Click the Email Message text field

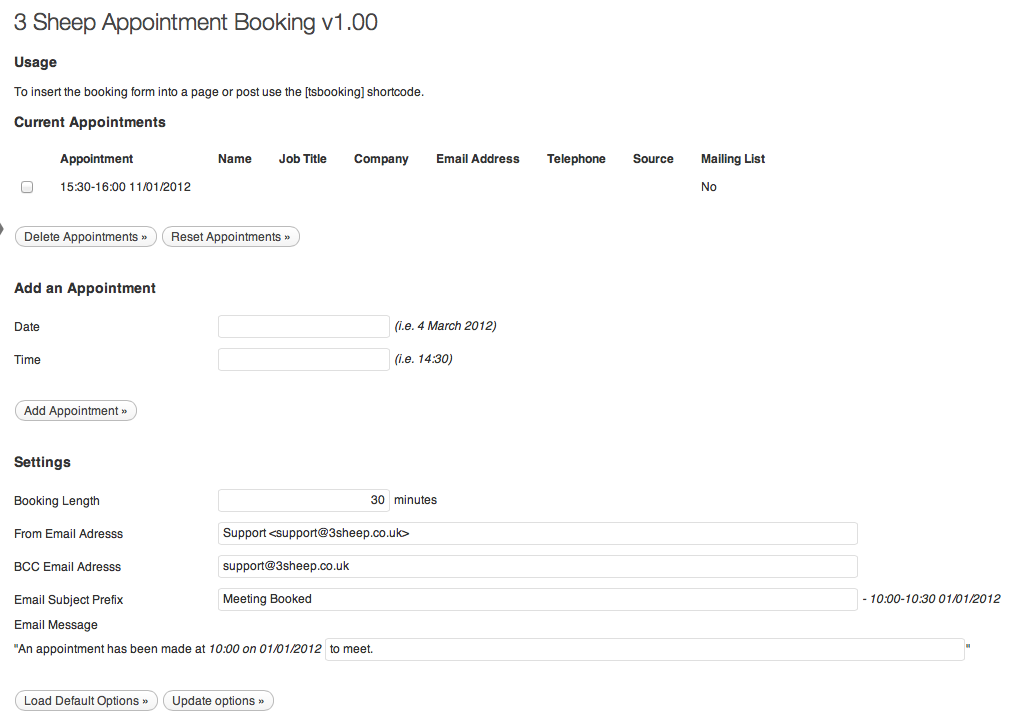coord(645,649)
